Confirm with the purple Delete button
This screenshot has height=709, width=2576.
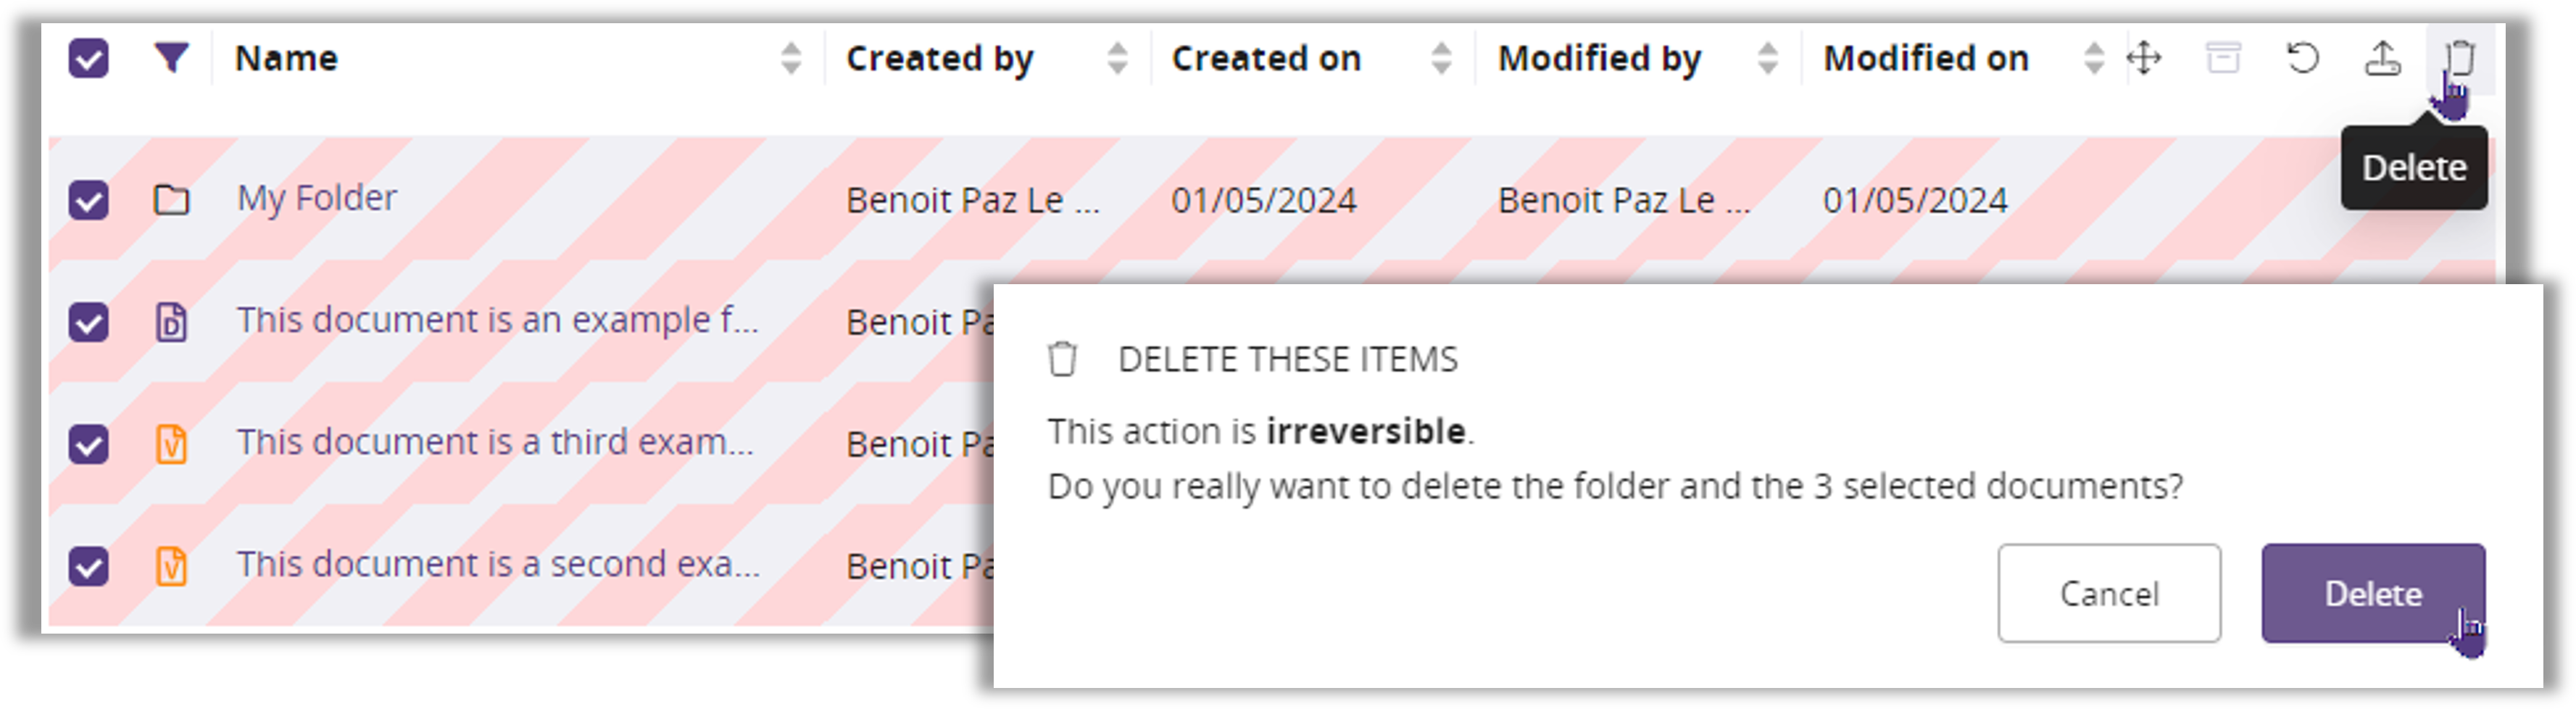(2373, 593)
